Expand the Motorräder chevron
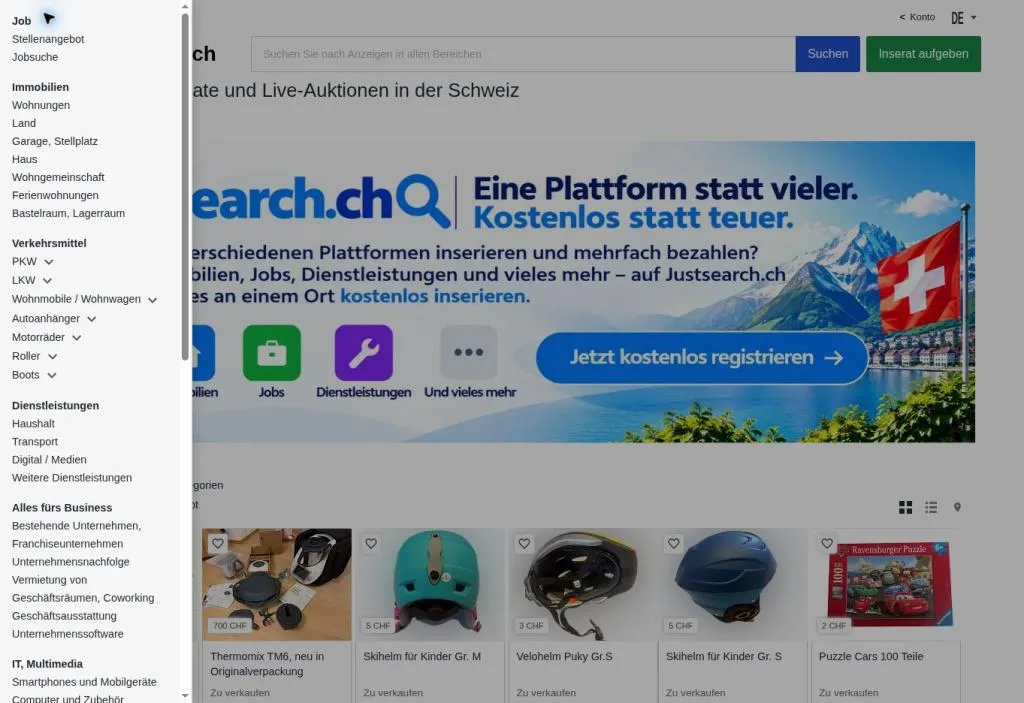This screenshot has height=703, width=1024. coord(76,338)
